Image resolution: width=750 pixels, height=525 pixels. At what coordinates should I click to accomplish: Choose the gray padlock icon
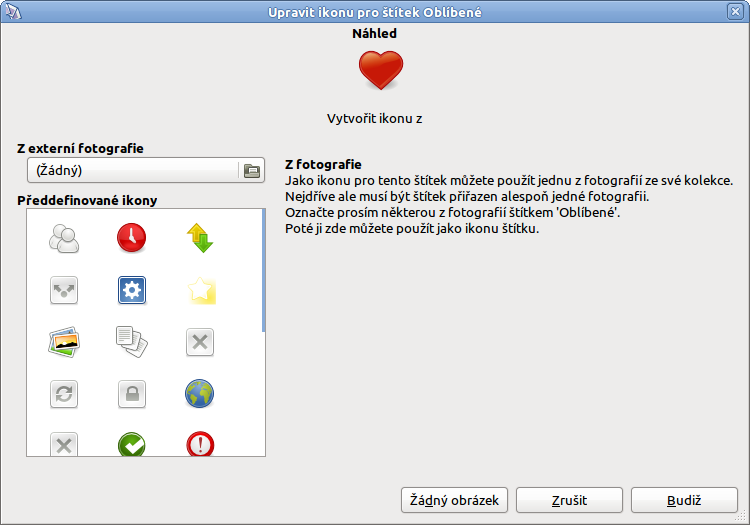[x=132, y=394]
